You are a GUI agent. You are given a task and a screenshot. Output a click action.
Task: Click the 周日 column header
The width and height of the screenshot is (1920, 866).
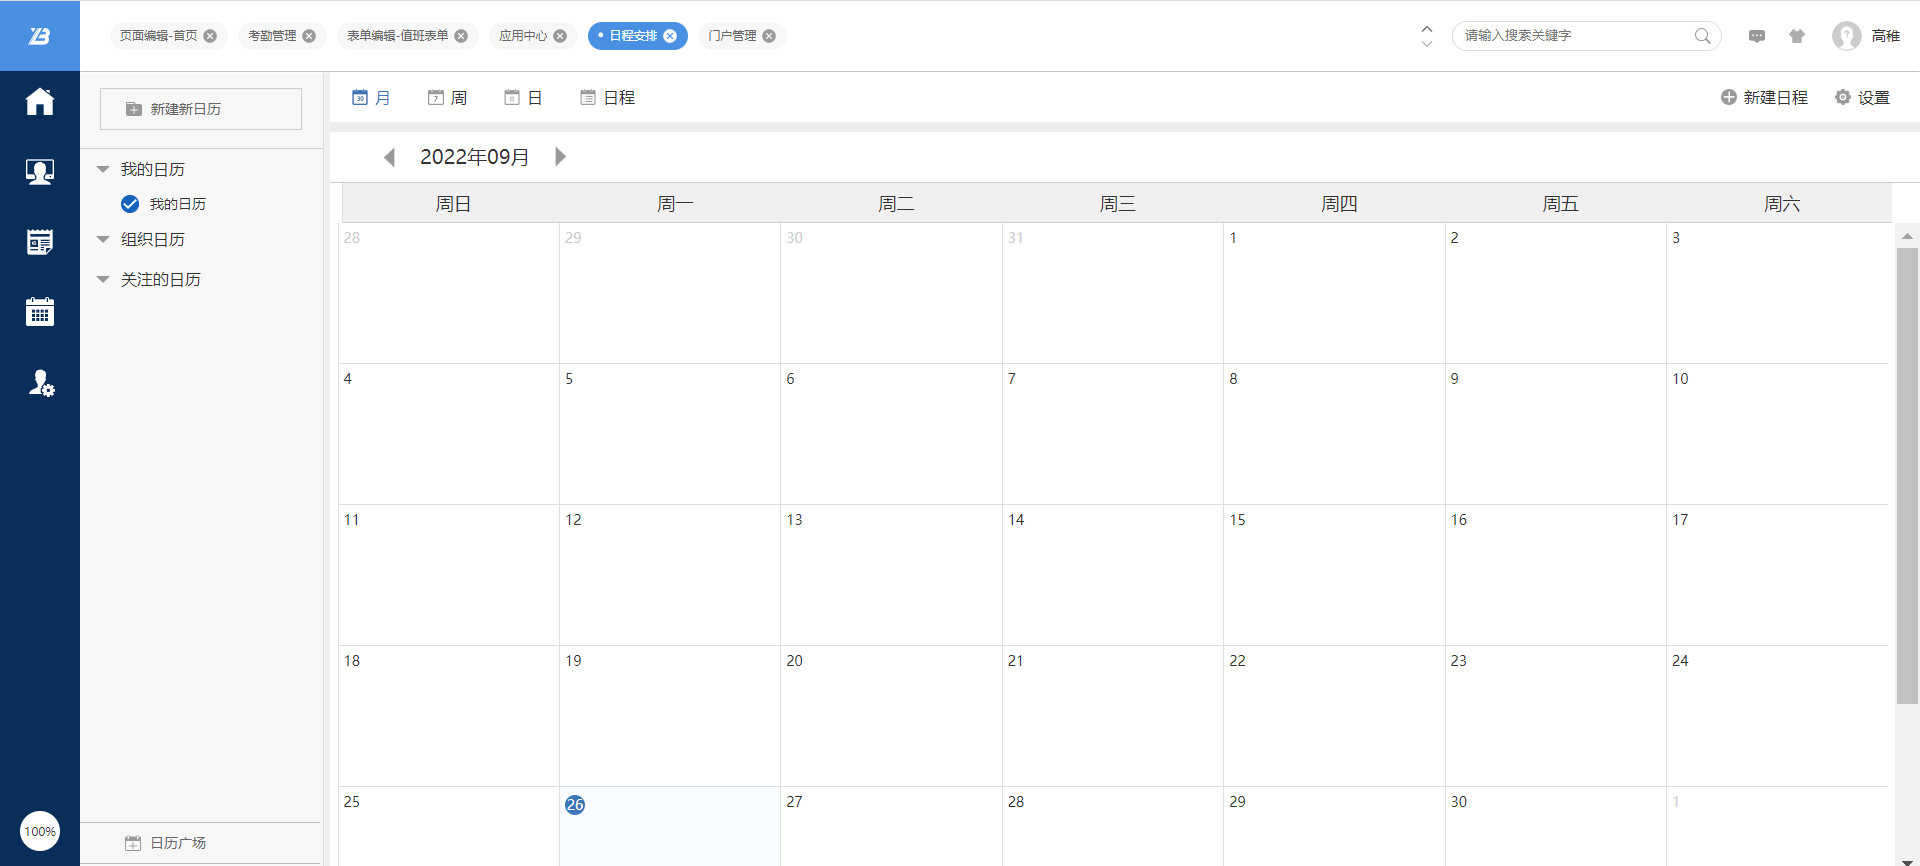[x=453, y=204]
